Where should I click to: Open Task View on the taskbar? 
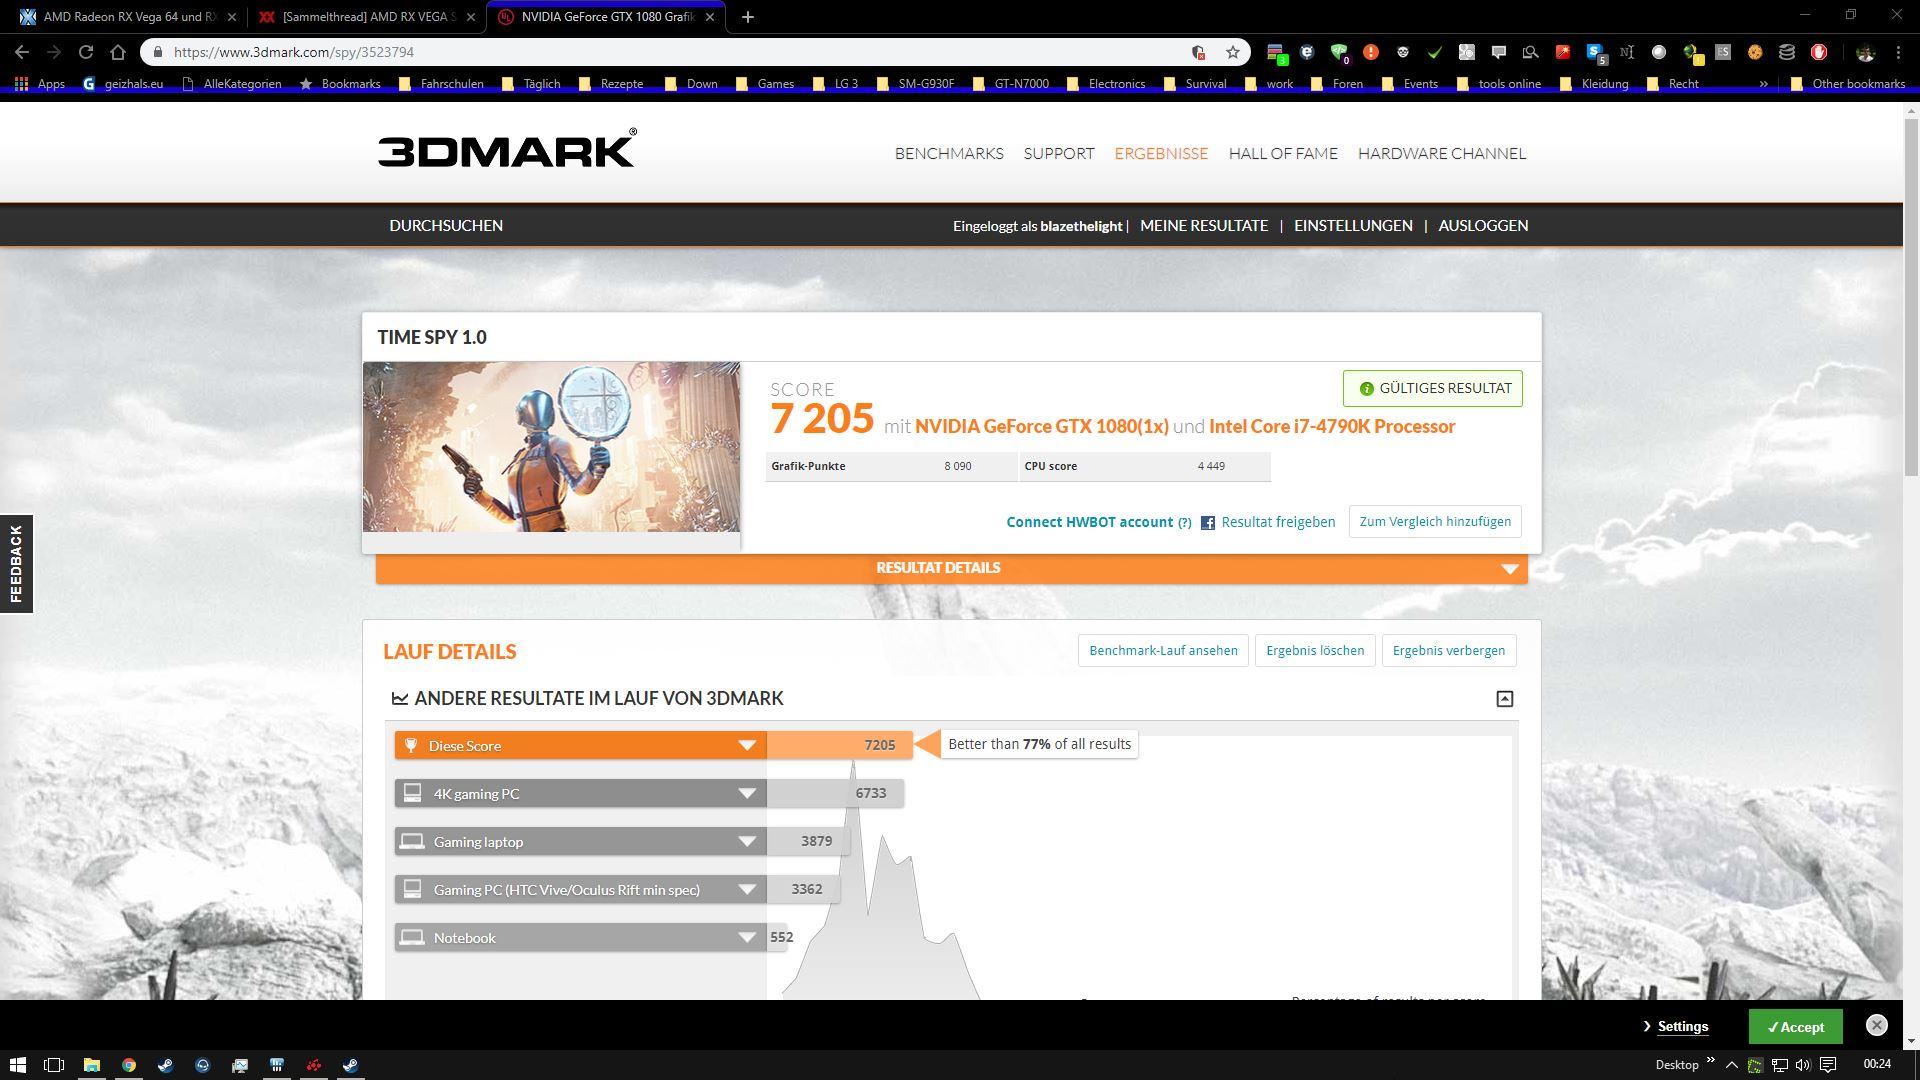[x=54, y=1065]
